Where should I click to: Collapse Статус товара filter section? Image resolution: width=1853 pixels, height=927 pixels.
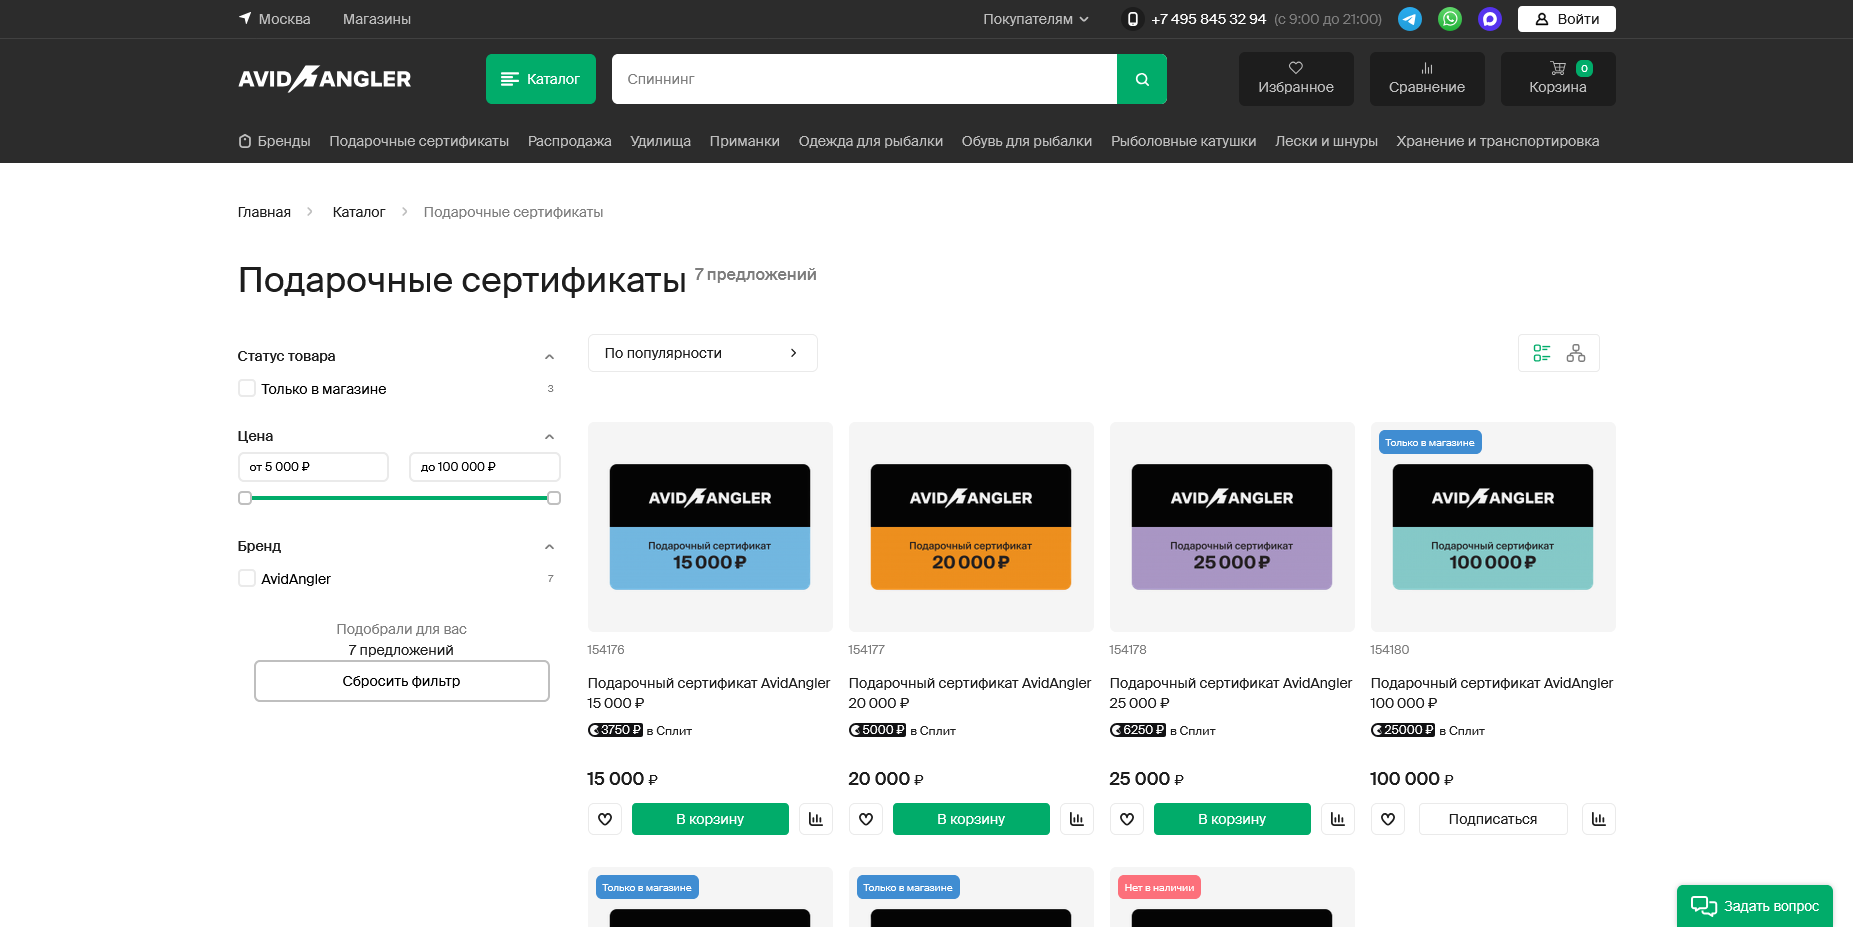coord(549,357)
